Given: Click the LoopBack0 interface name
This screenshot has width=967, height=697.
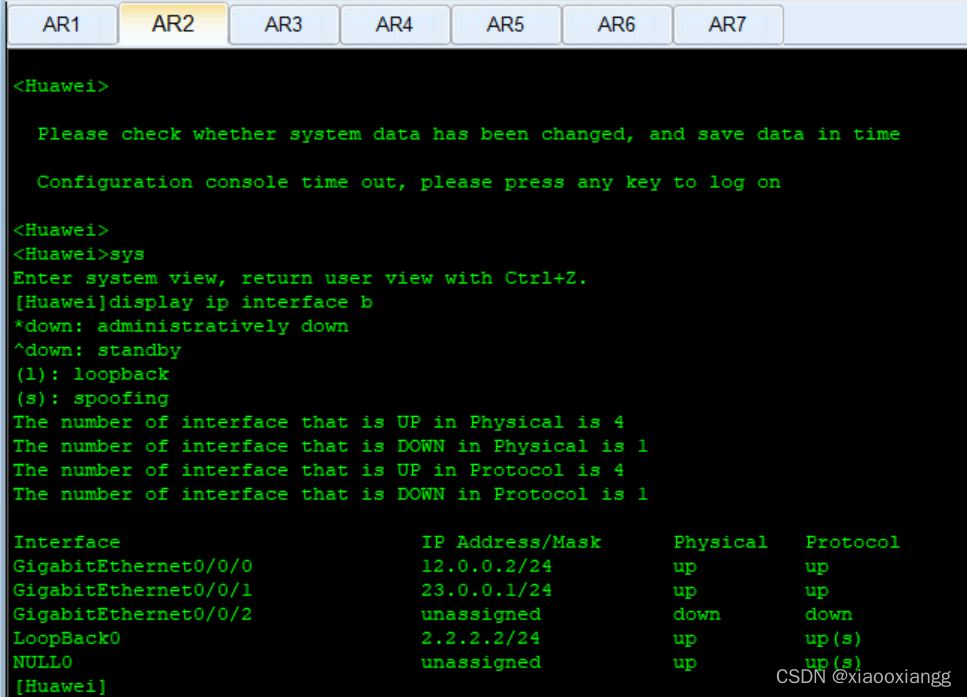Looking at the screenshot, I should [67, 638].
